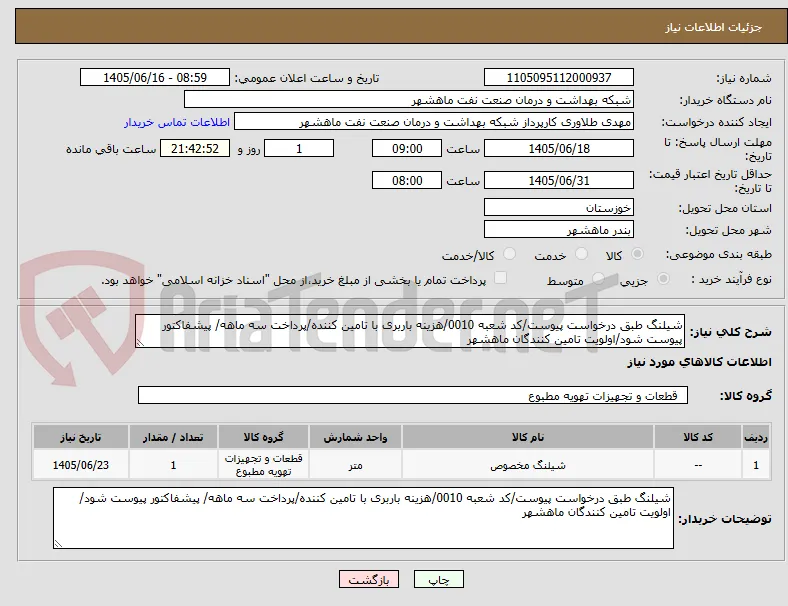This screenshot has height=606, width=788.
Task: Click the کد کالا column header
Action: coord(698,437)
